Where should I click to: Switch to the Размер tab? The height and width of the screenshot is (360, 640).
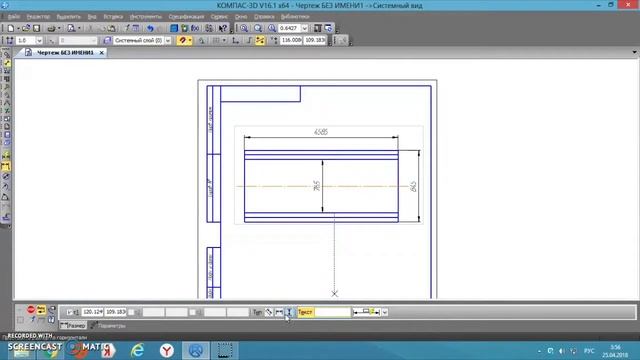coord(73,325)
